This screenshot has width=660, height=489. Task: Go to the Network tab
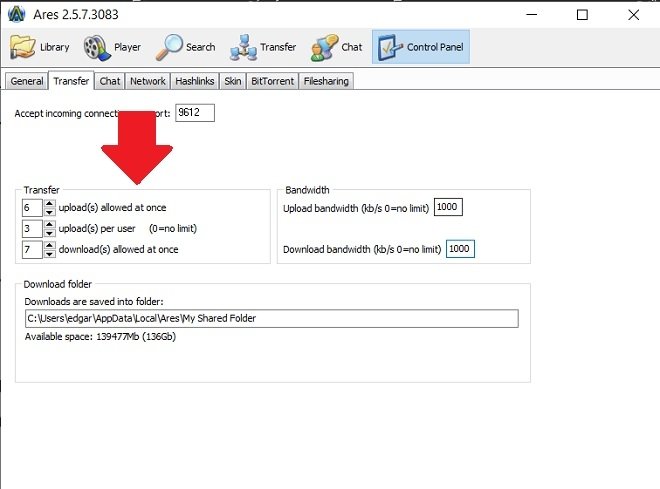pos(148,81)
